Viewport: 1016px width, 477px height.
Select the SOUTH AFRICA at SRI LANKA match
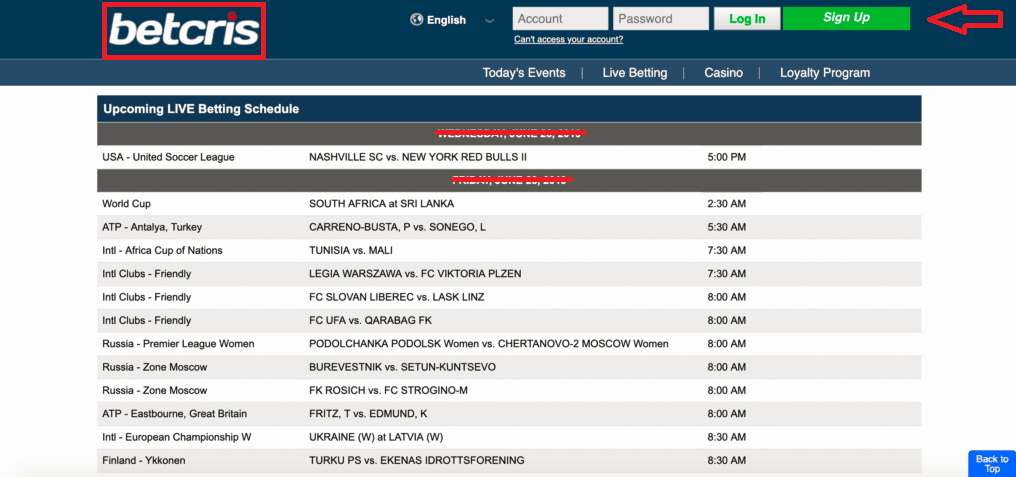pyautogui.click(x=382, y=204)
